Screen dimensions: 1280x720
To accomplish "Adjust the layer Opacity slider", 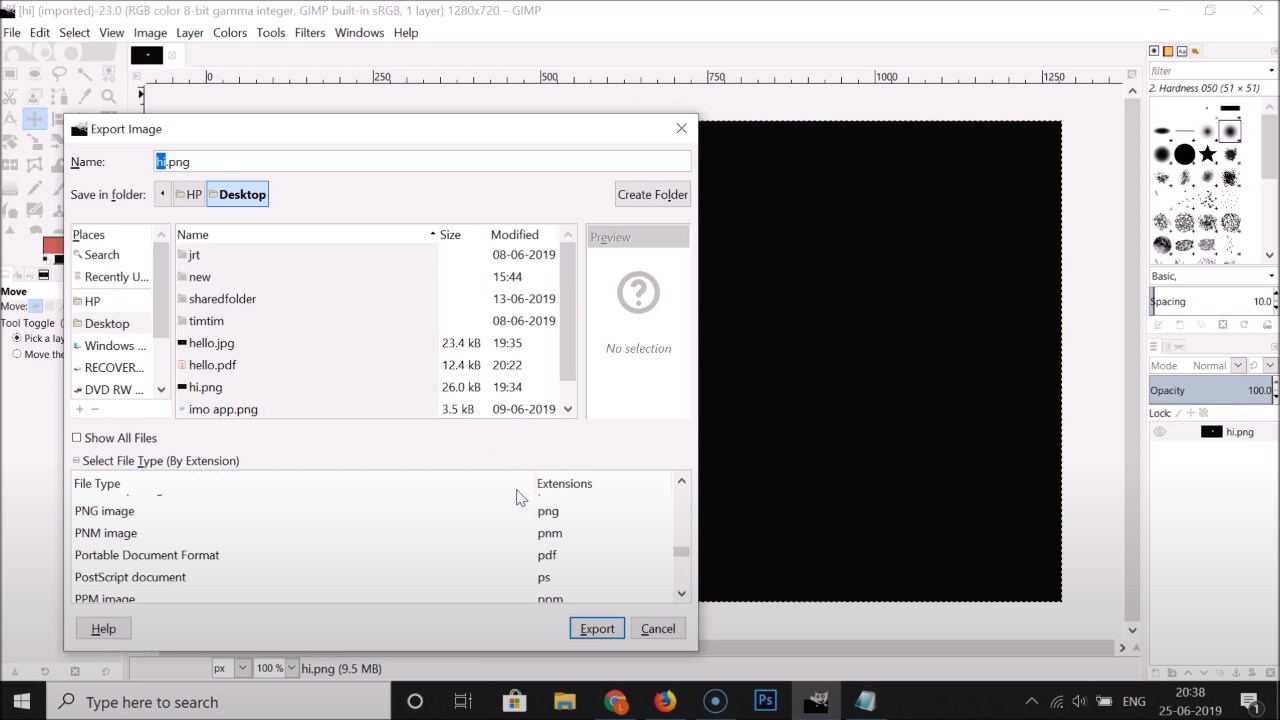I will [x=1212, y=391].
